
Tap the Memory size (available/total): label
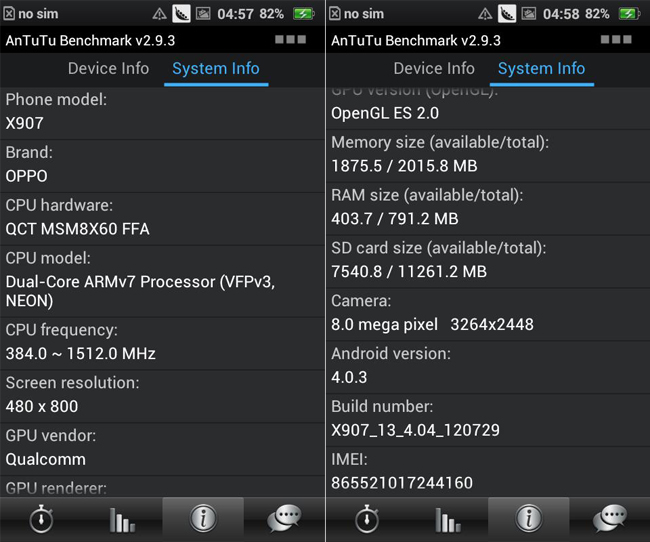tap(440, 142)
